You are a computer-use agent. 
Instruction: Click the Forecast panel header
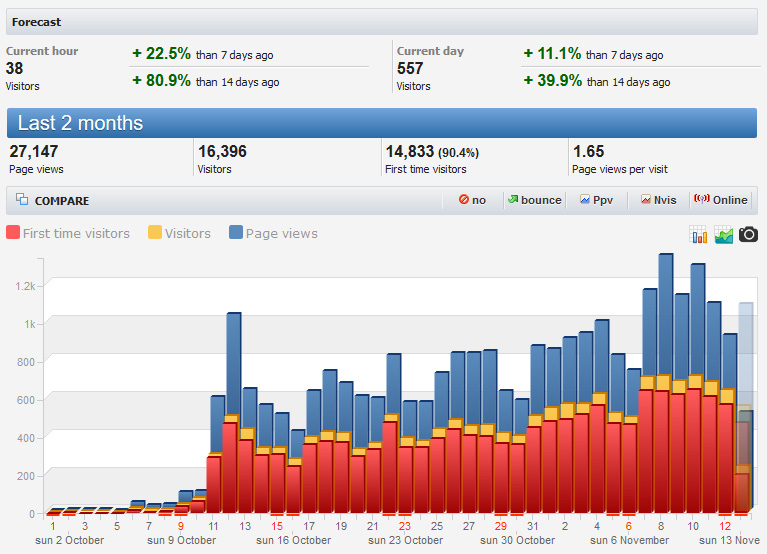[382, 22]
